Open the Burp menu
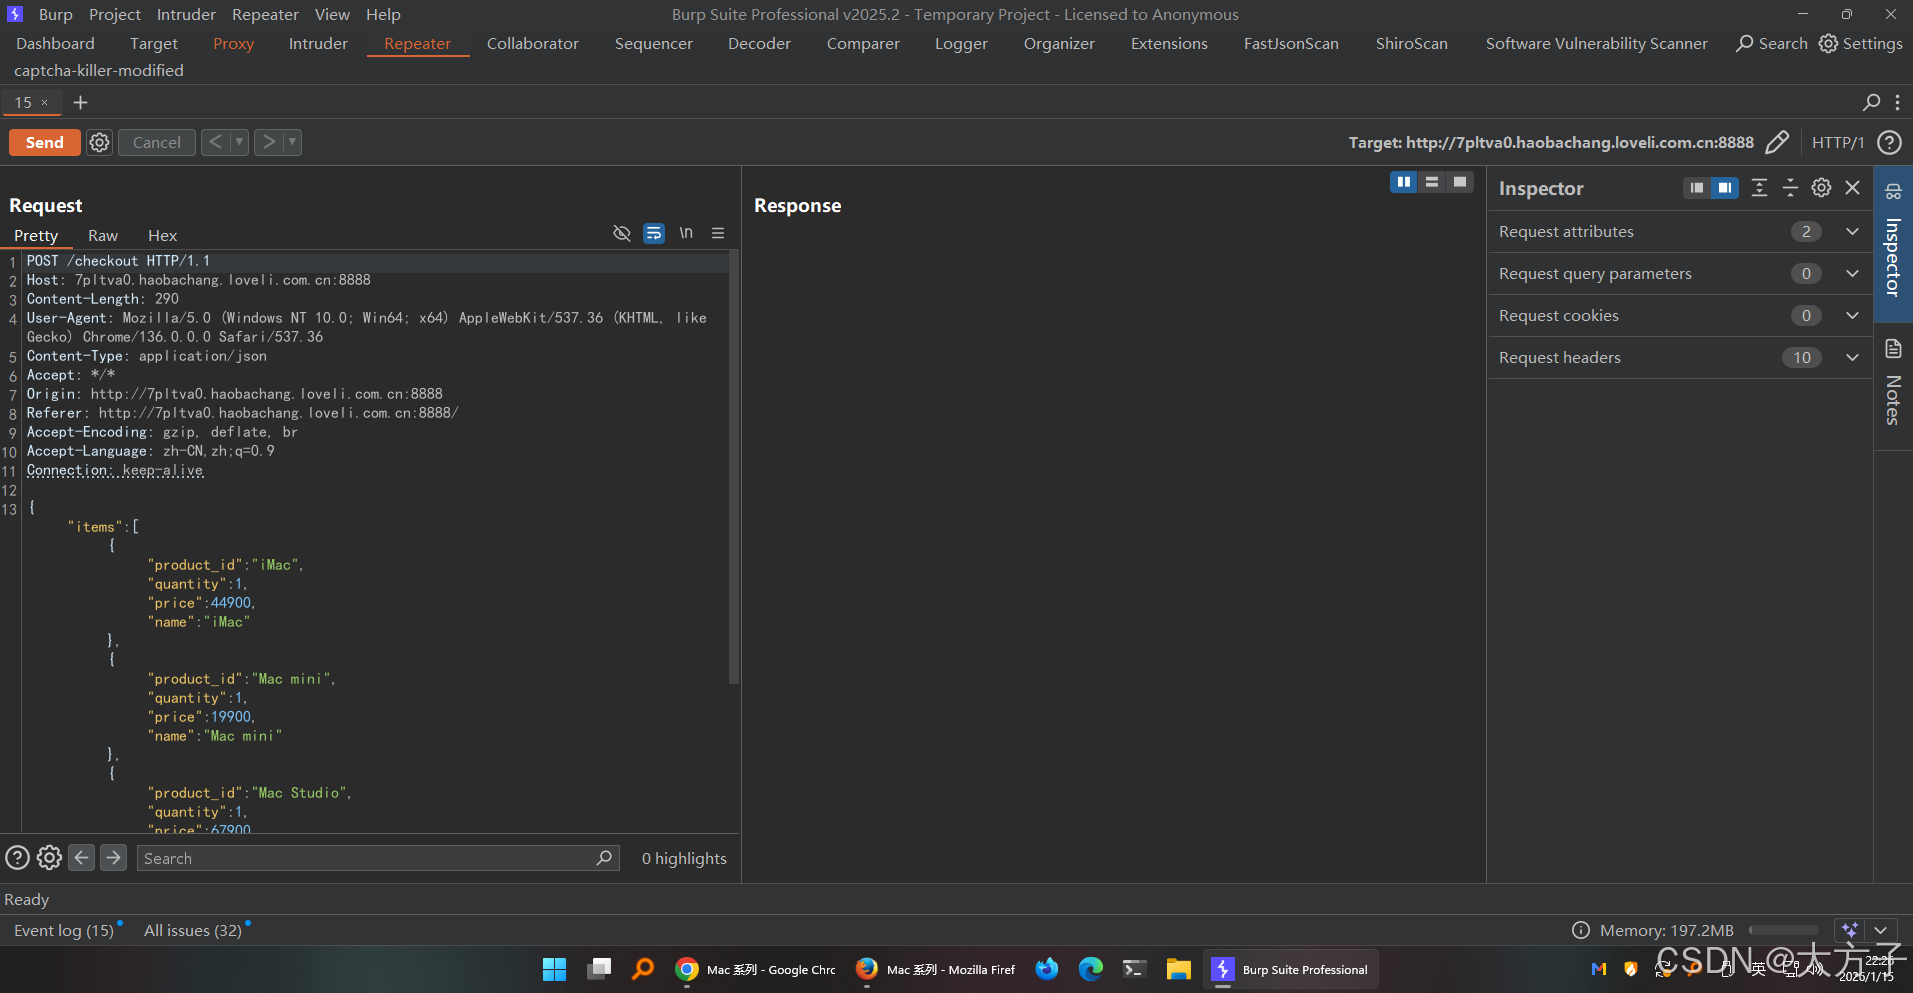 56,15
